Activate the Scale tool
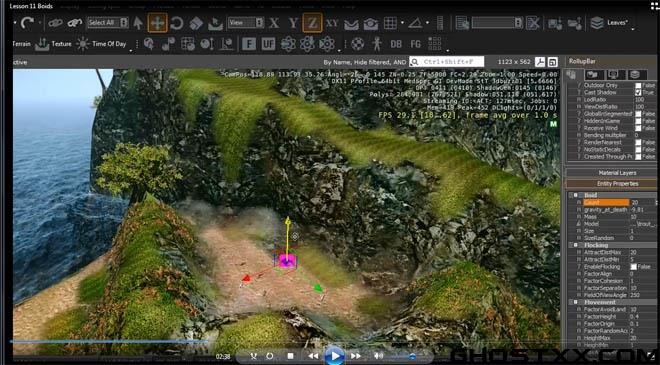 coord(196,23)
